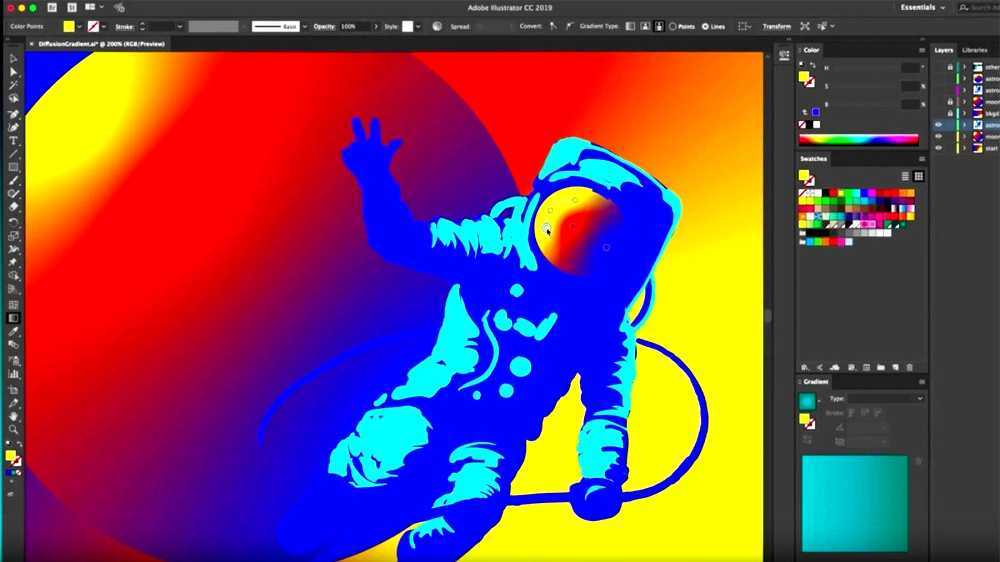Open the Stroke panel link
The width and height of the screenshot is (1000, 562).
point(124,27)
